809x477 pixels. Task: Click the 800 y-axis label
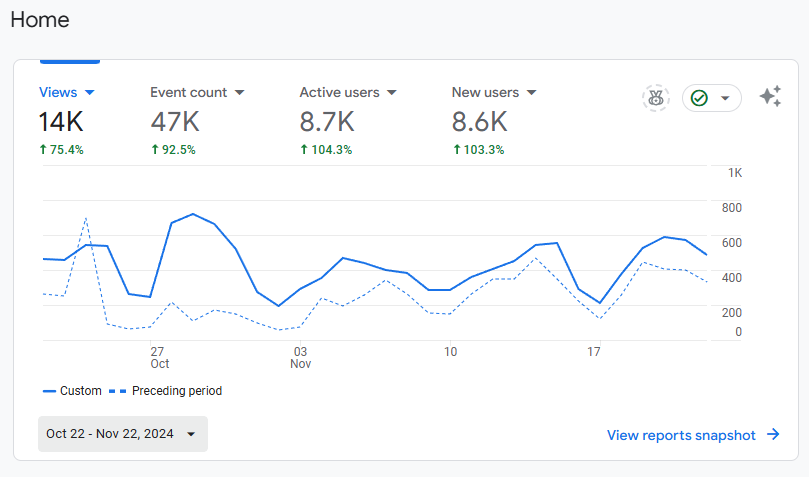click(732, 208)
